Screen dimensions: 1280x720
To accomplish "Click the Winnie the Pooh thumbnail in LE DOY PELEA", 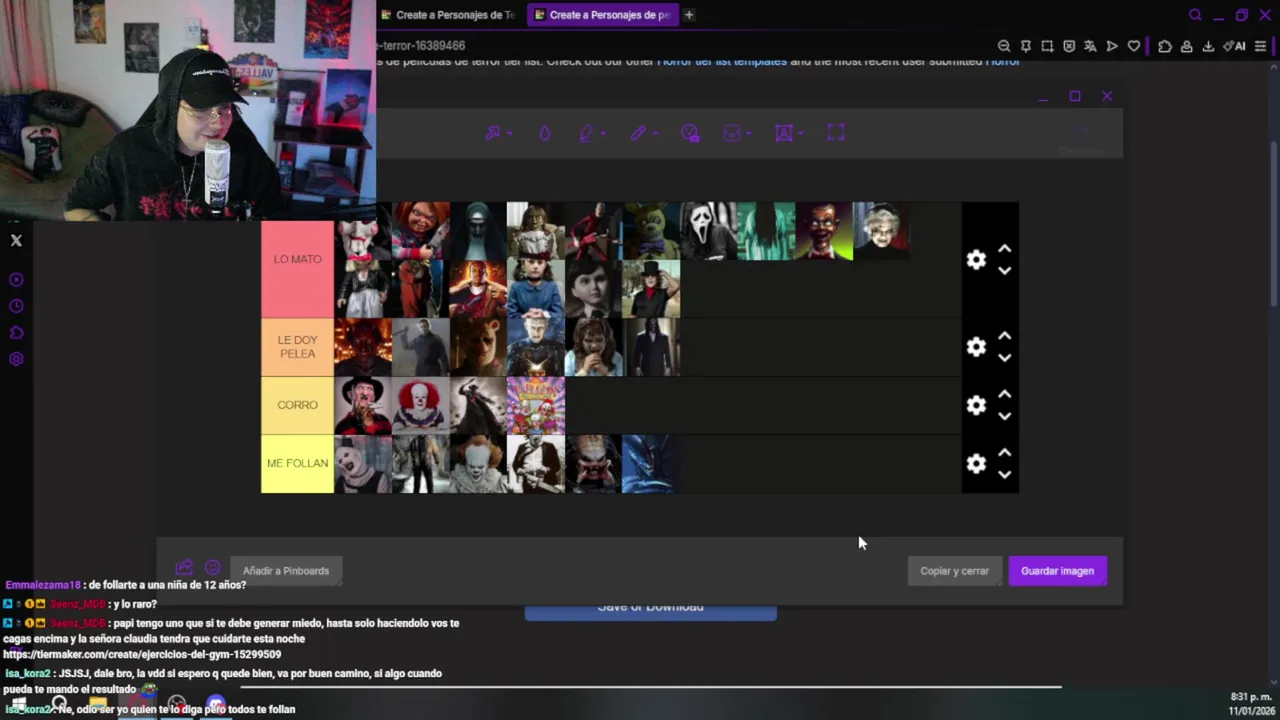I will [478, 347].
